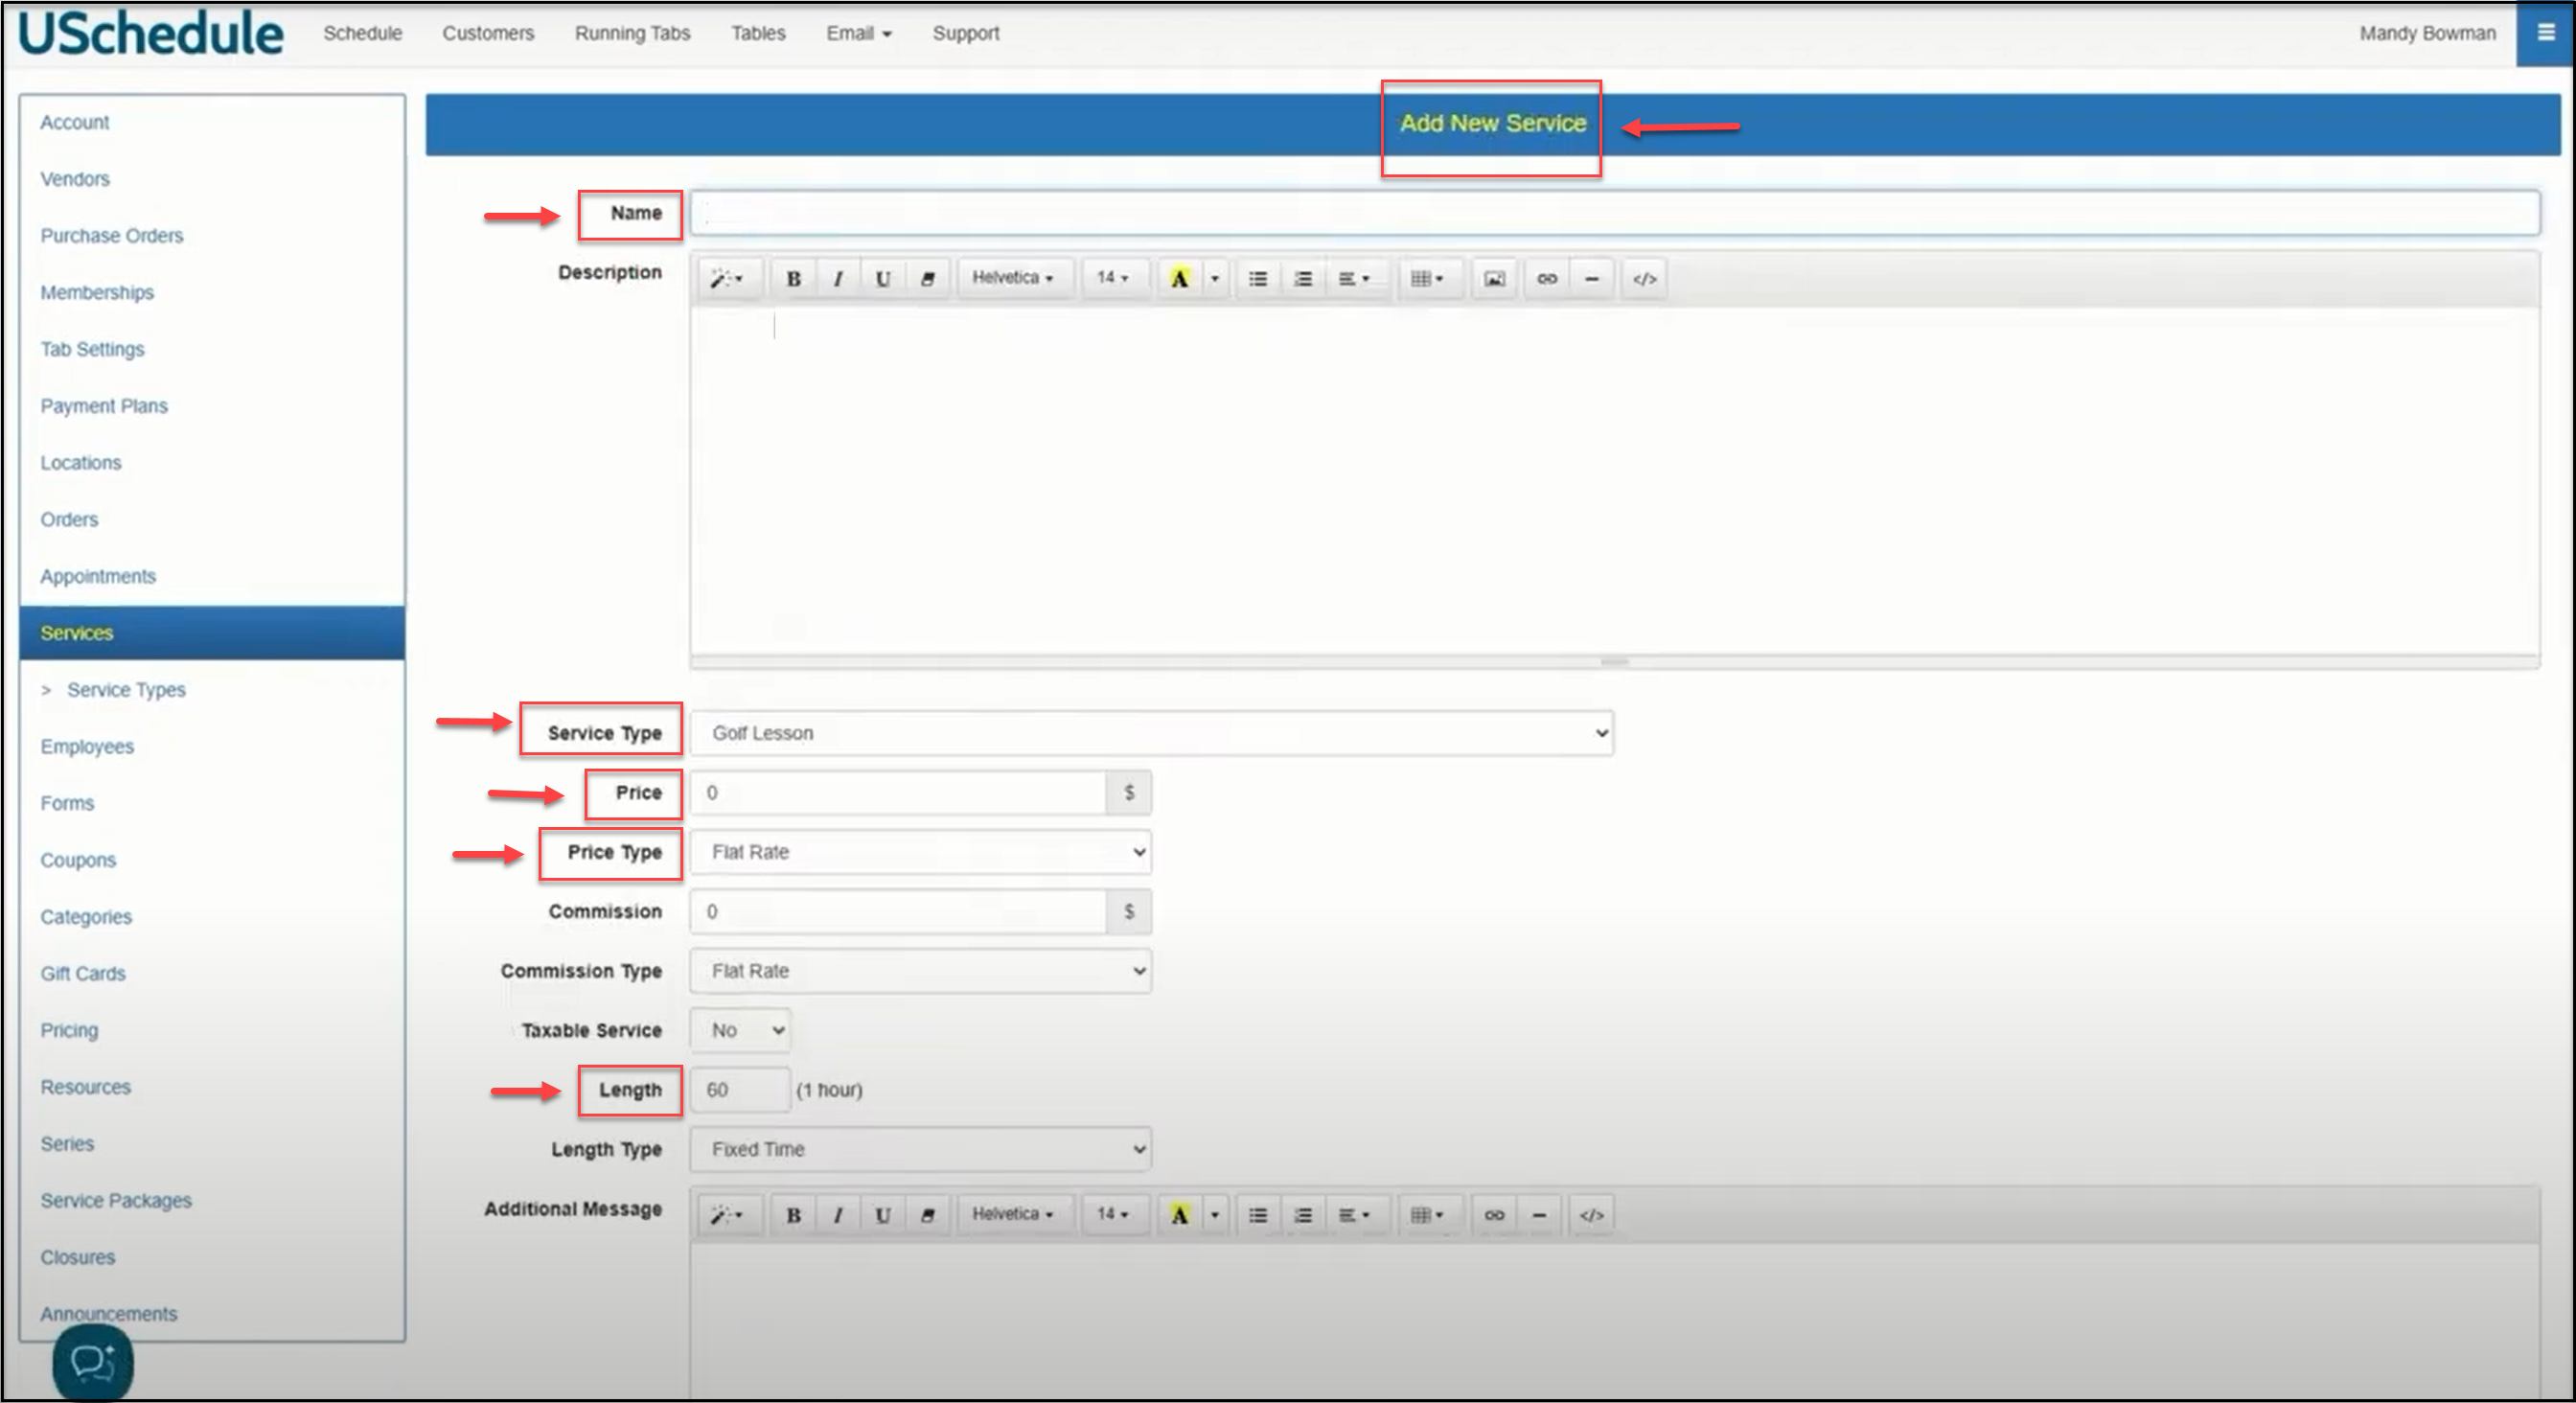The width and height of the screenshot is (2576, 1403).
Task: Click unordered list icon in the Additional Message toolbar
Action: [x=1258, y=1215]
